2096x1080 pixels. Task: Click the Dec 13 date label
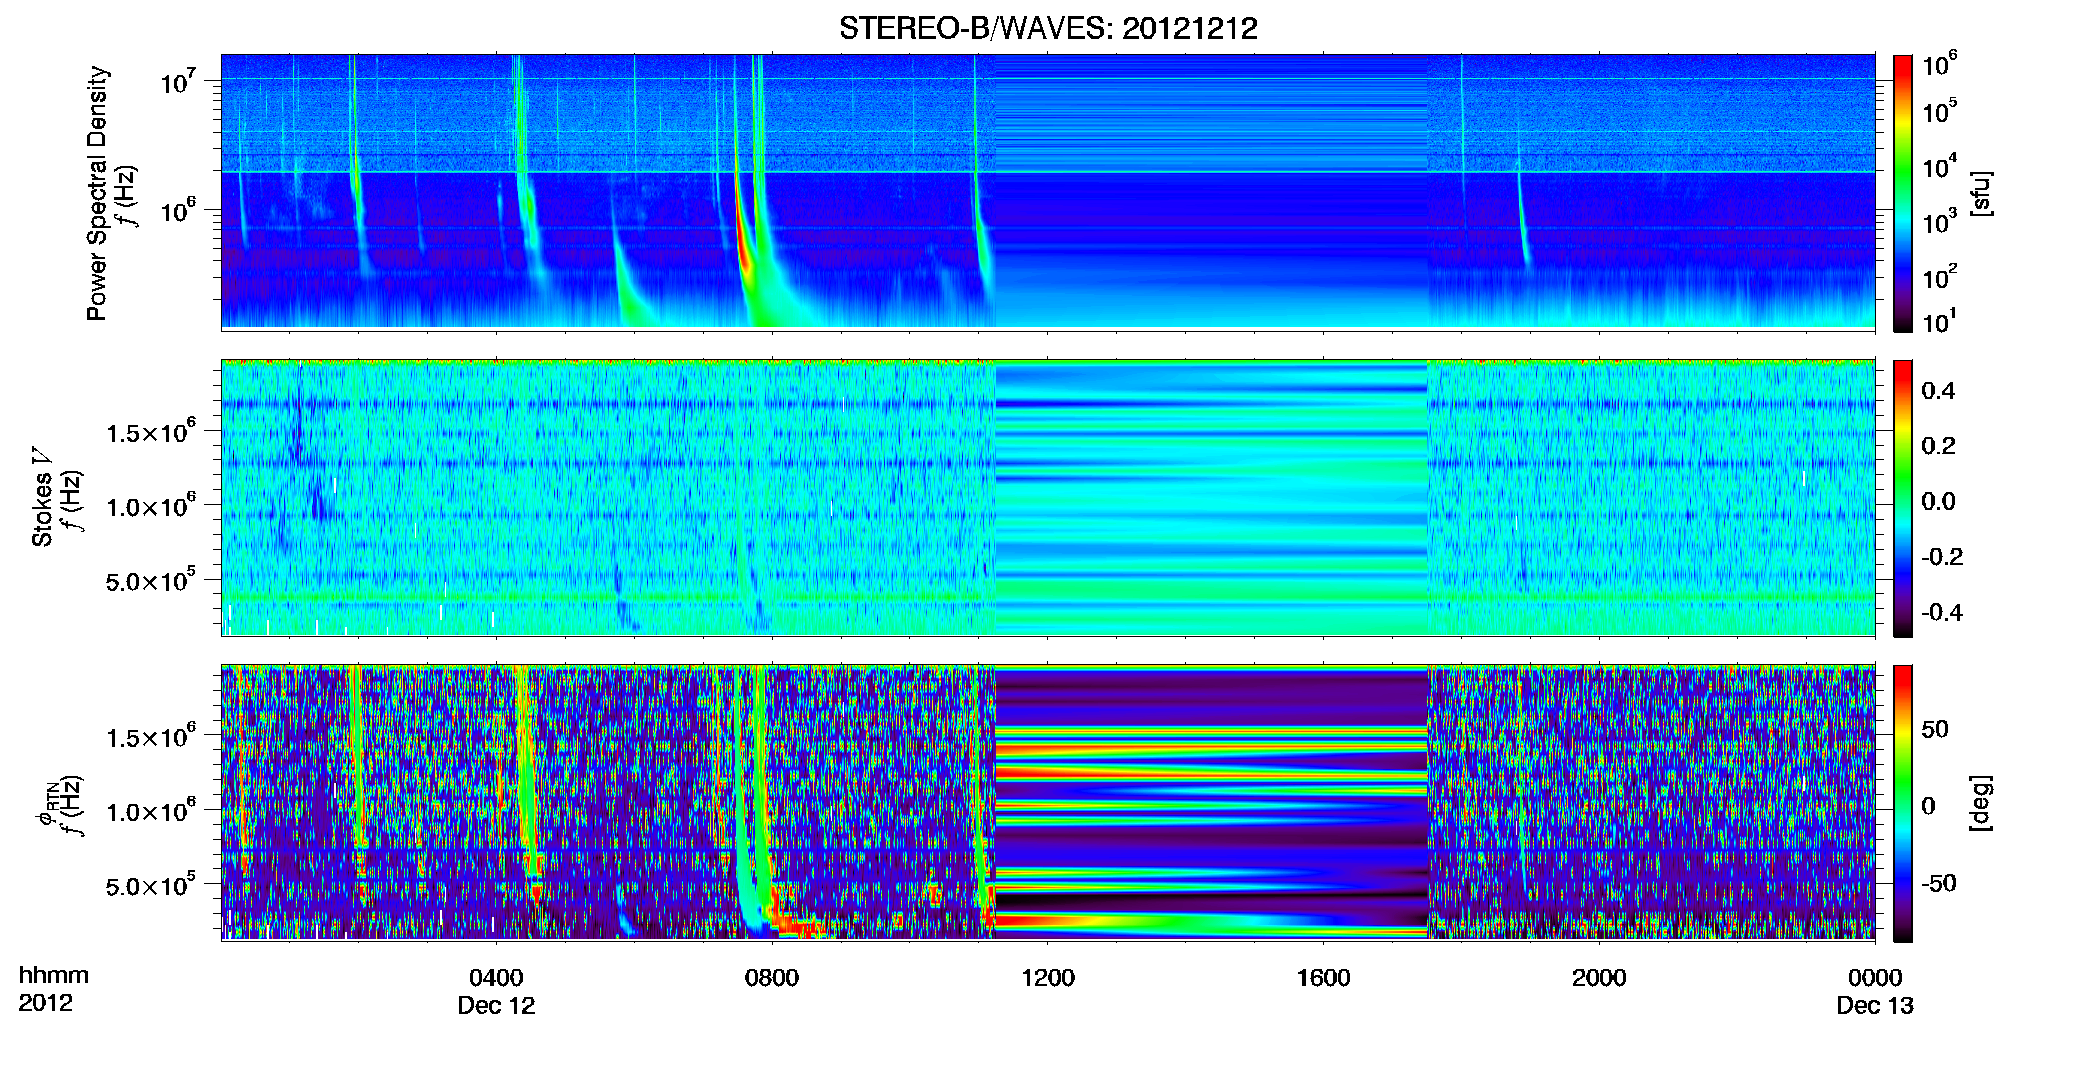pos(1875,1005)
